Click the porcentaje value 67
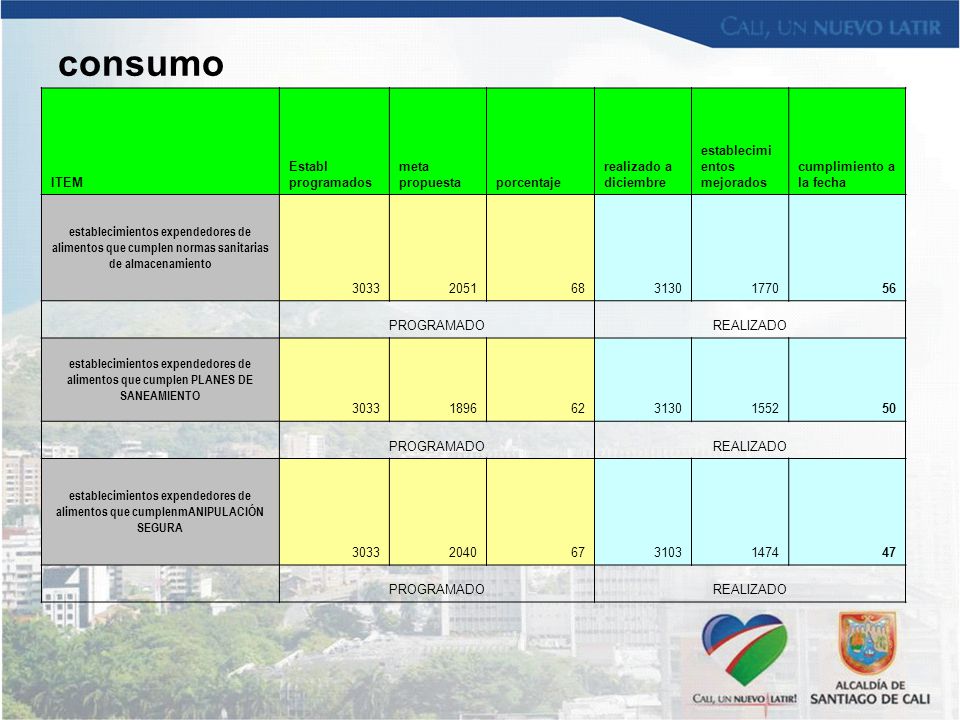 577,552
